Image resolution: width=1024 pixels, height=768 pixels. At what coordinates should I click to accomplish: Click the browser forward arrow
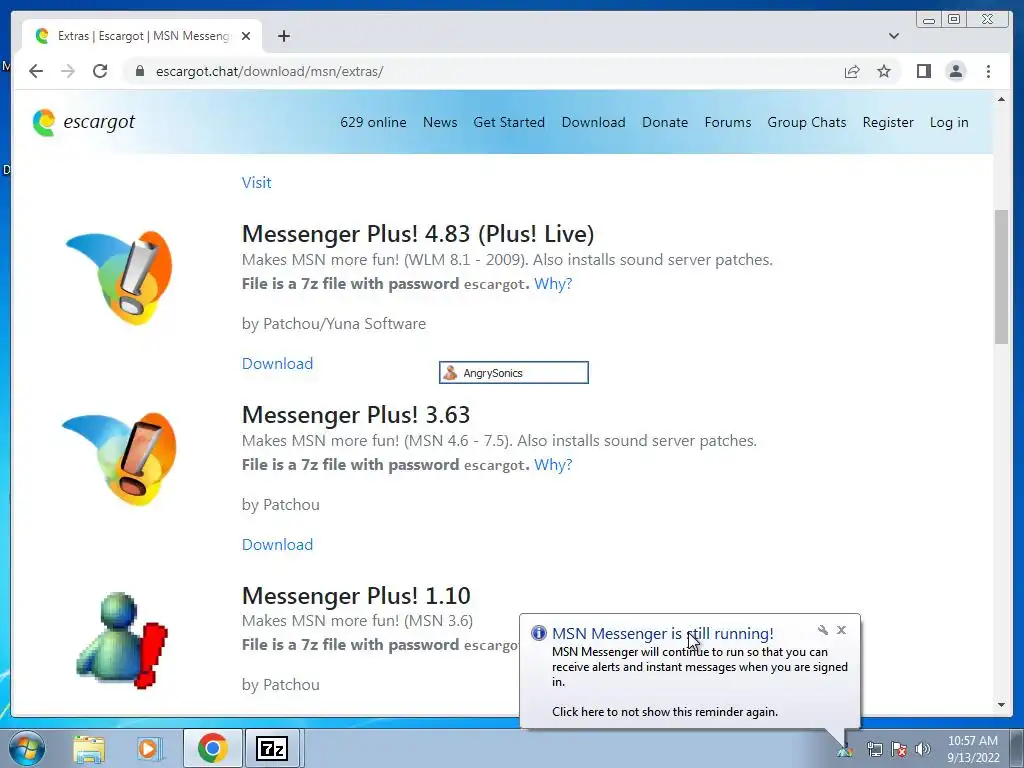(x=68, y=71)
